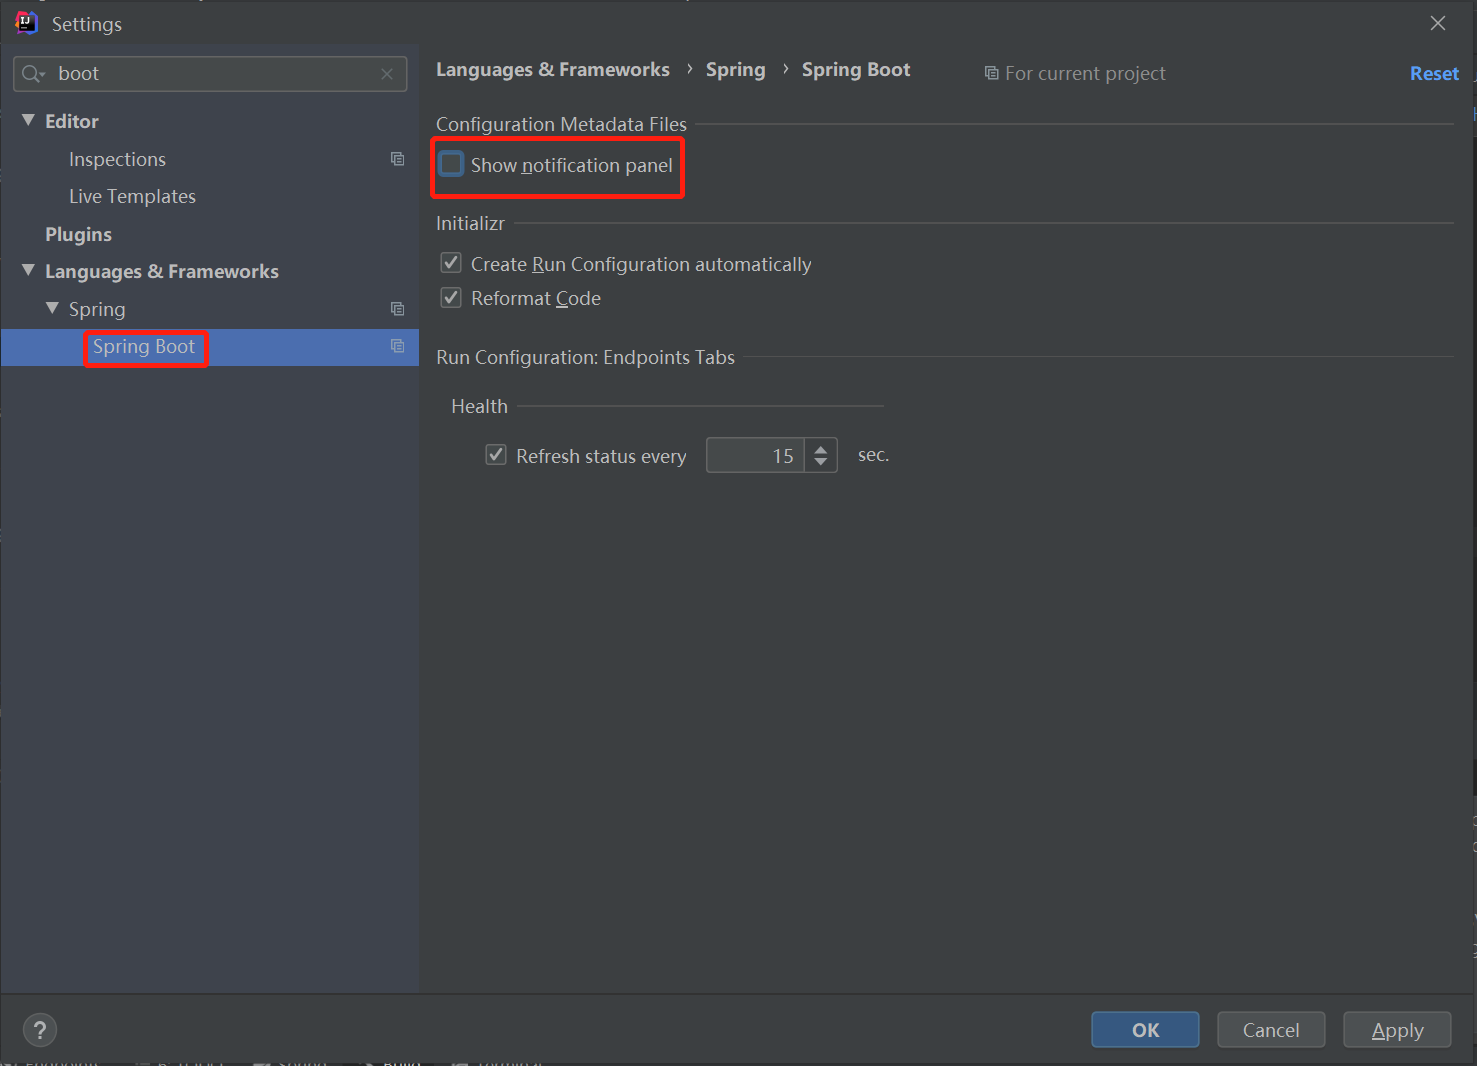This screenshot has width=1477, height=1066.
Task: Click project-level icon next to Spring Boot row
Action: point(397,346)
